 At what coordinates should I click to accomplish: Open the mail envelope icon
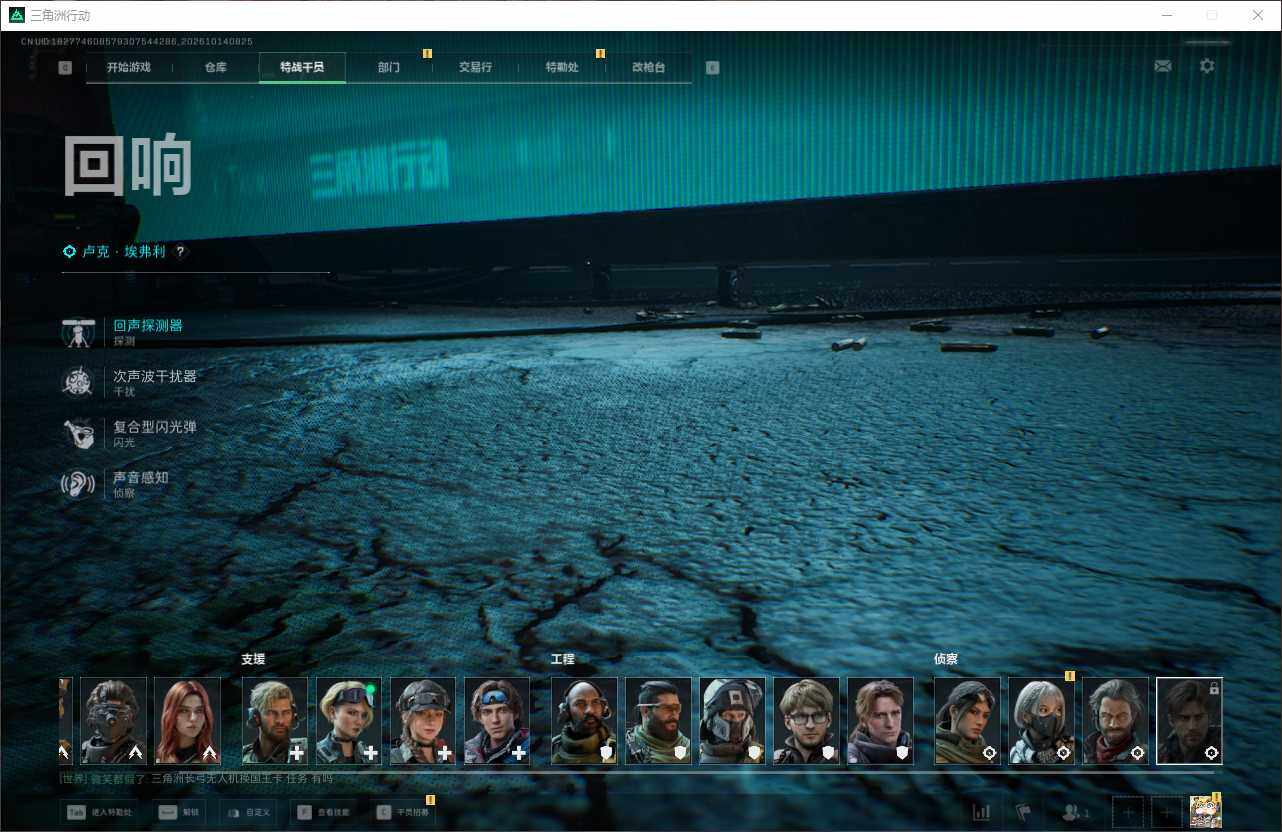click(x=1162, y=66)
